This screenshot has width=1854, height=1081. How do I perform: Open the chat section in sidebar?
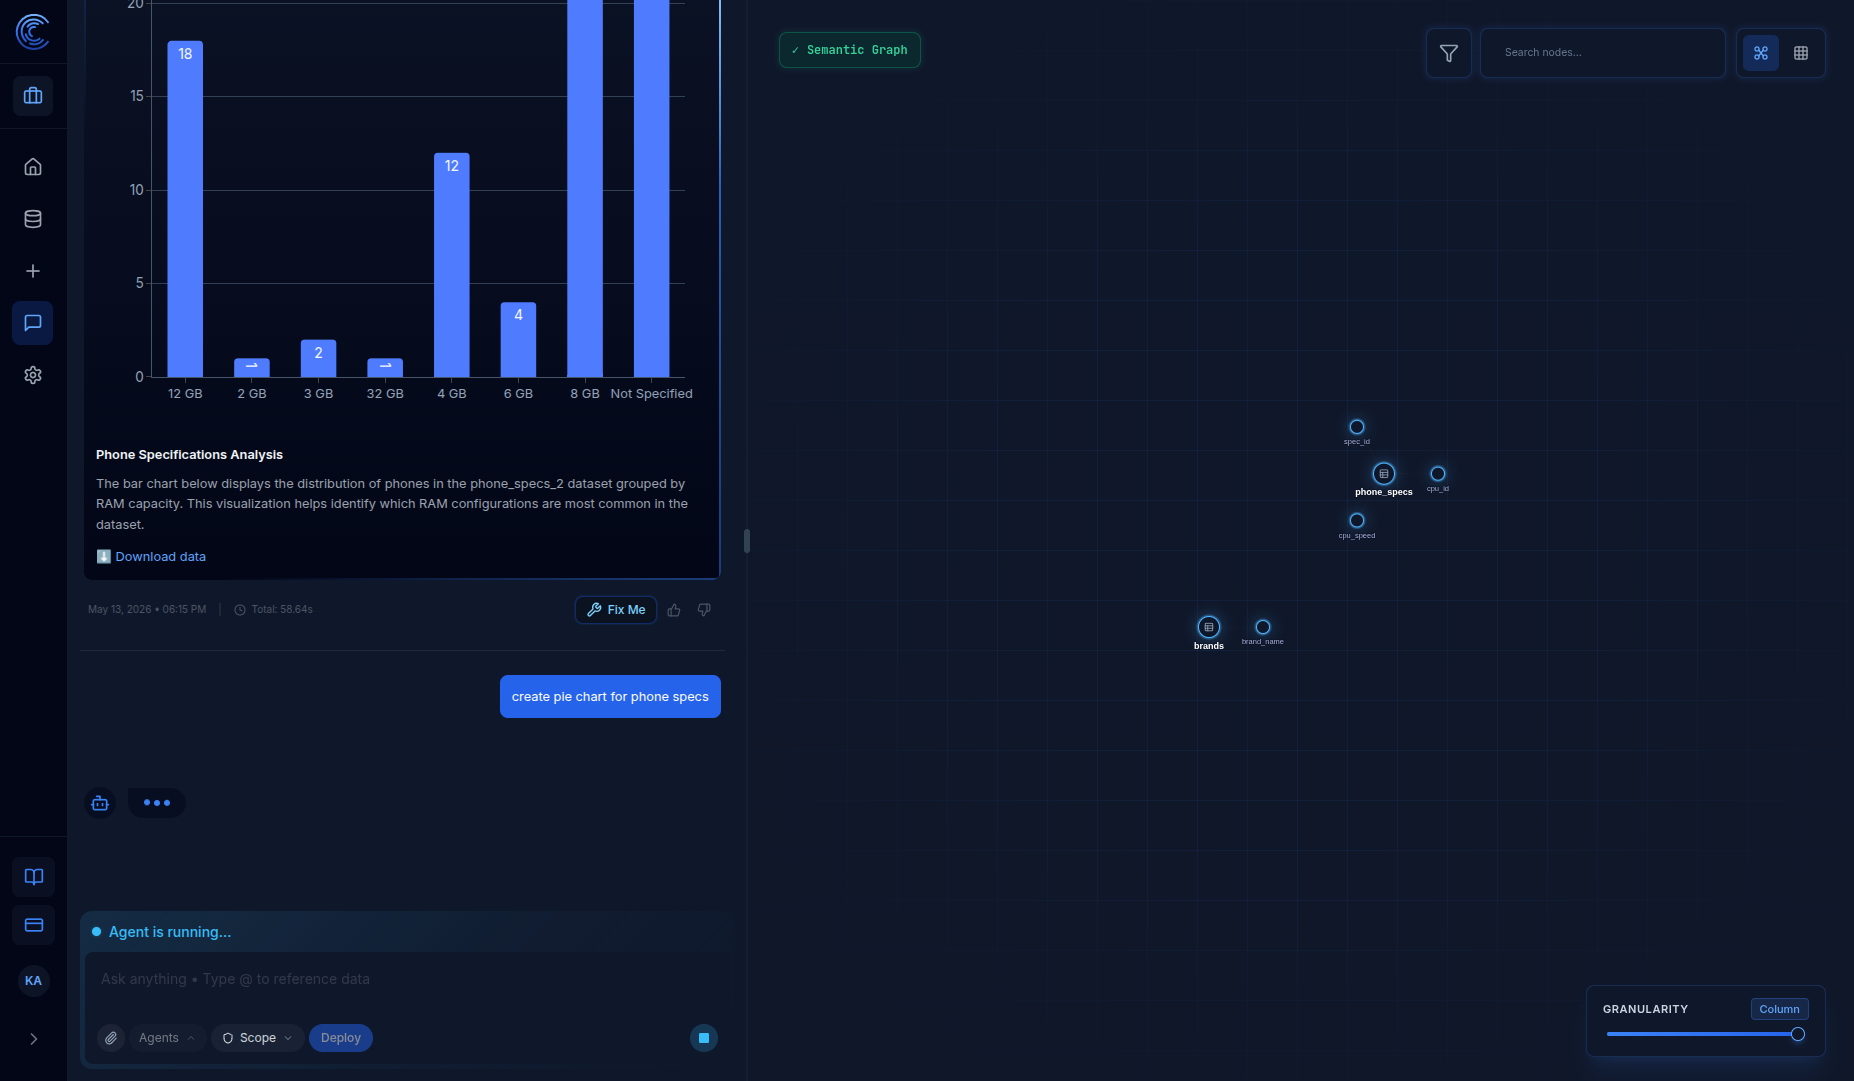pyautogui.click(x=33, y=323)
